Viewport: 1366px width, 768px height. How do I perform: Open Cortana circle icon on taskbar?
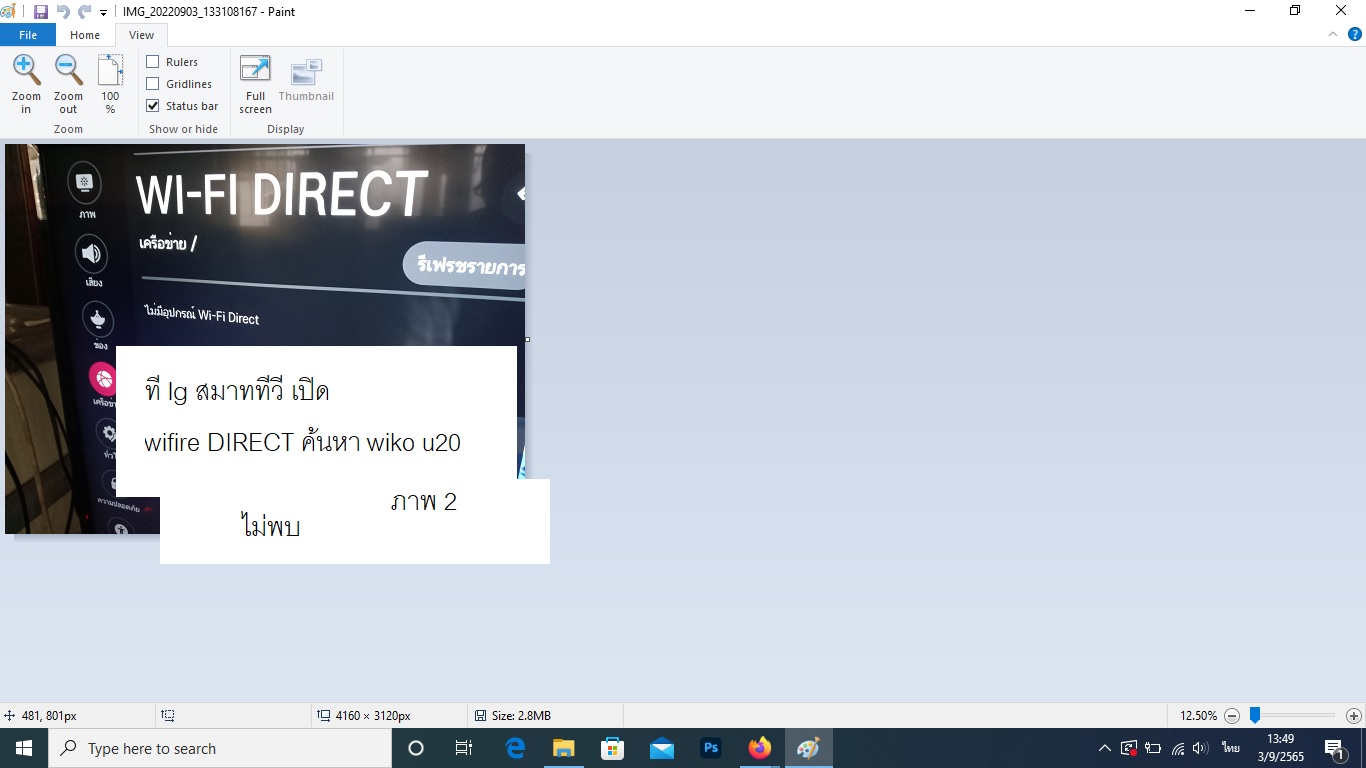point(416,748)
